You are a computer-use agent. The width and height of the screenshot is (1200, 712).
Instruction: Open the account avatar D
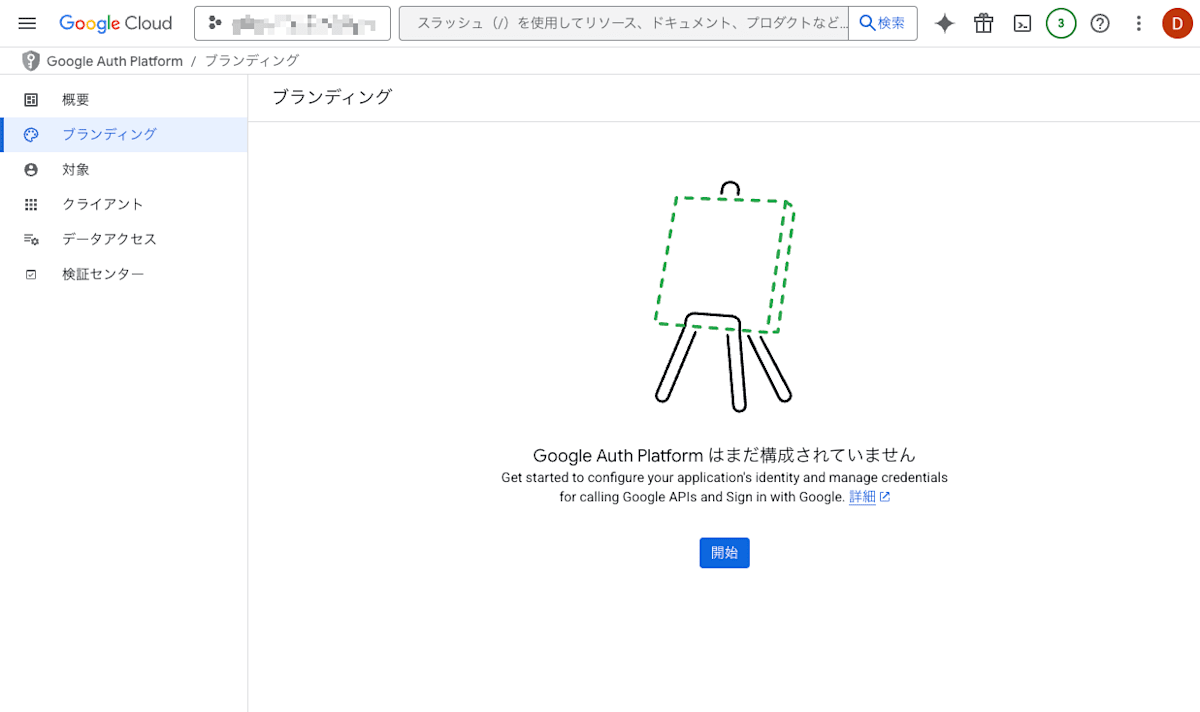point(1177,23)
